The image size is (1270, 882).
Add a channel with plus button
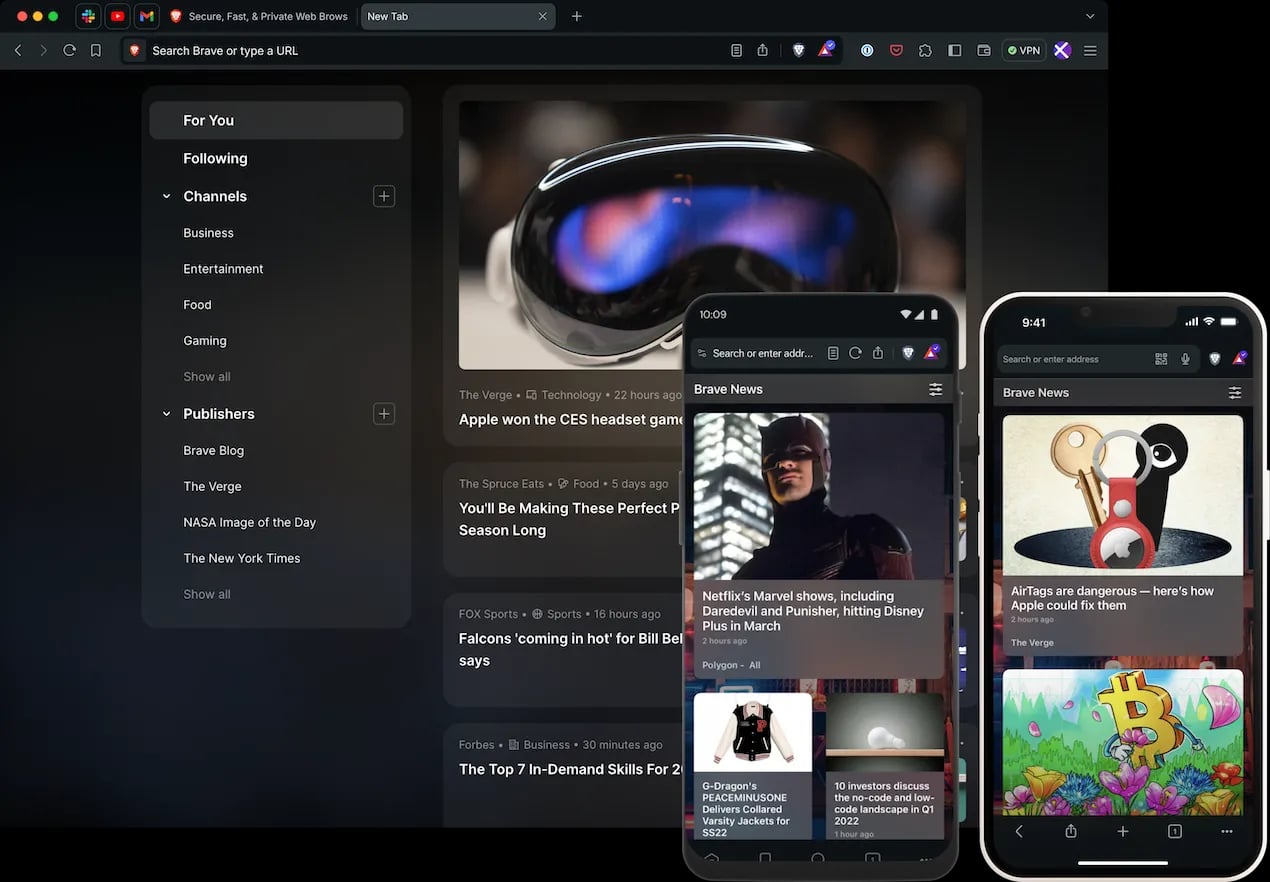[x=384, y=196]
